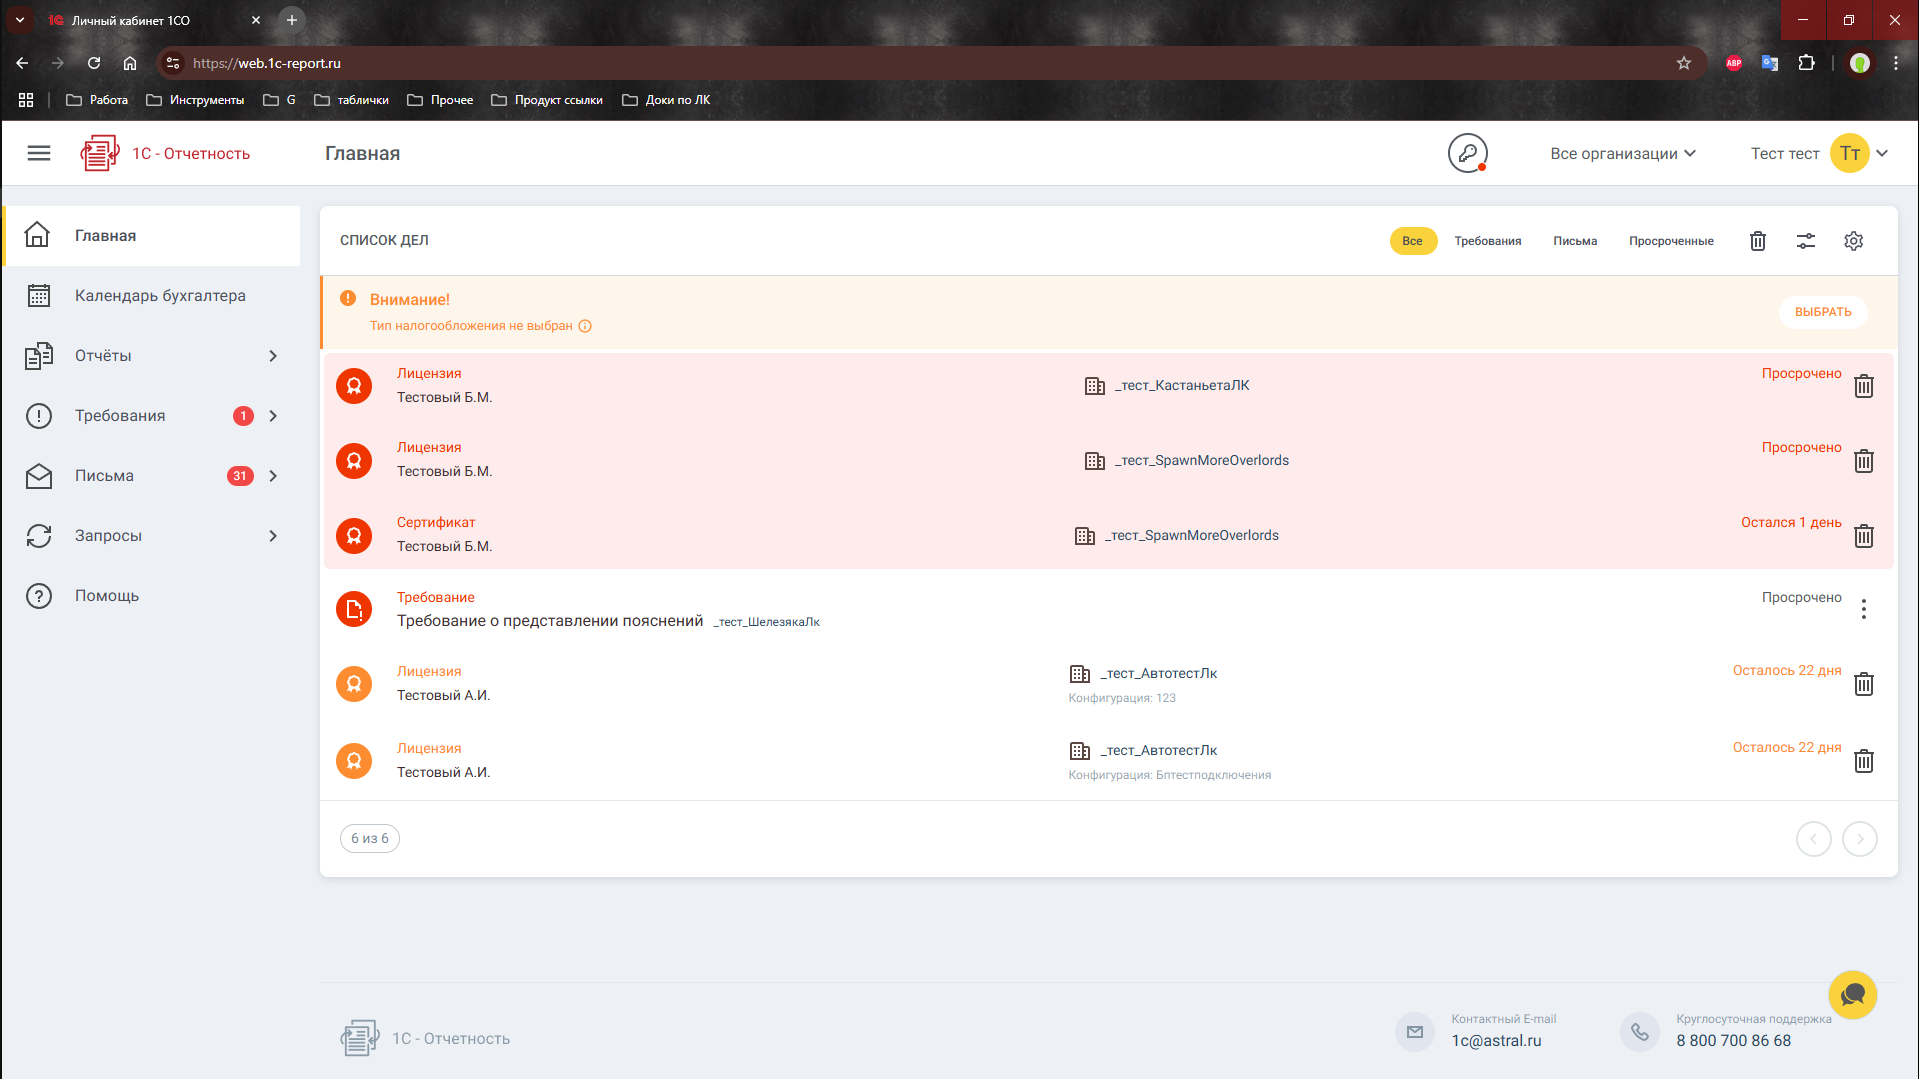Open the Помощь sidebar item
Screen dimensions: 1919x1079
[x=107, y=596]
